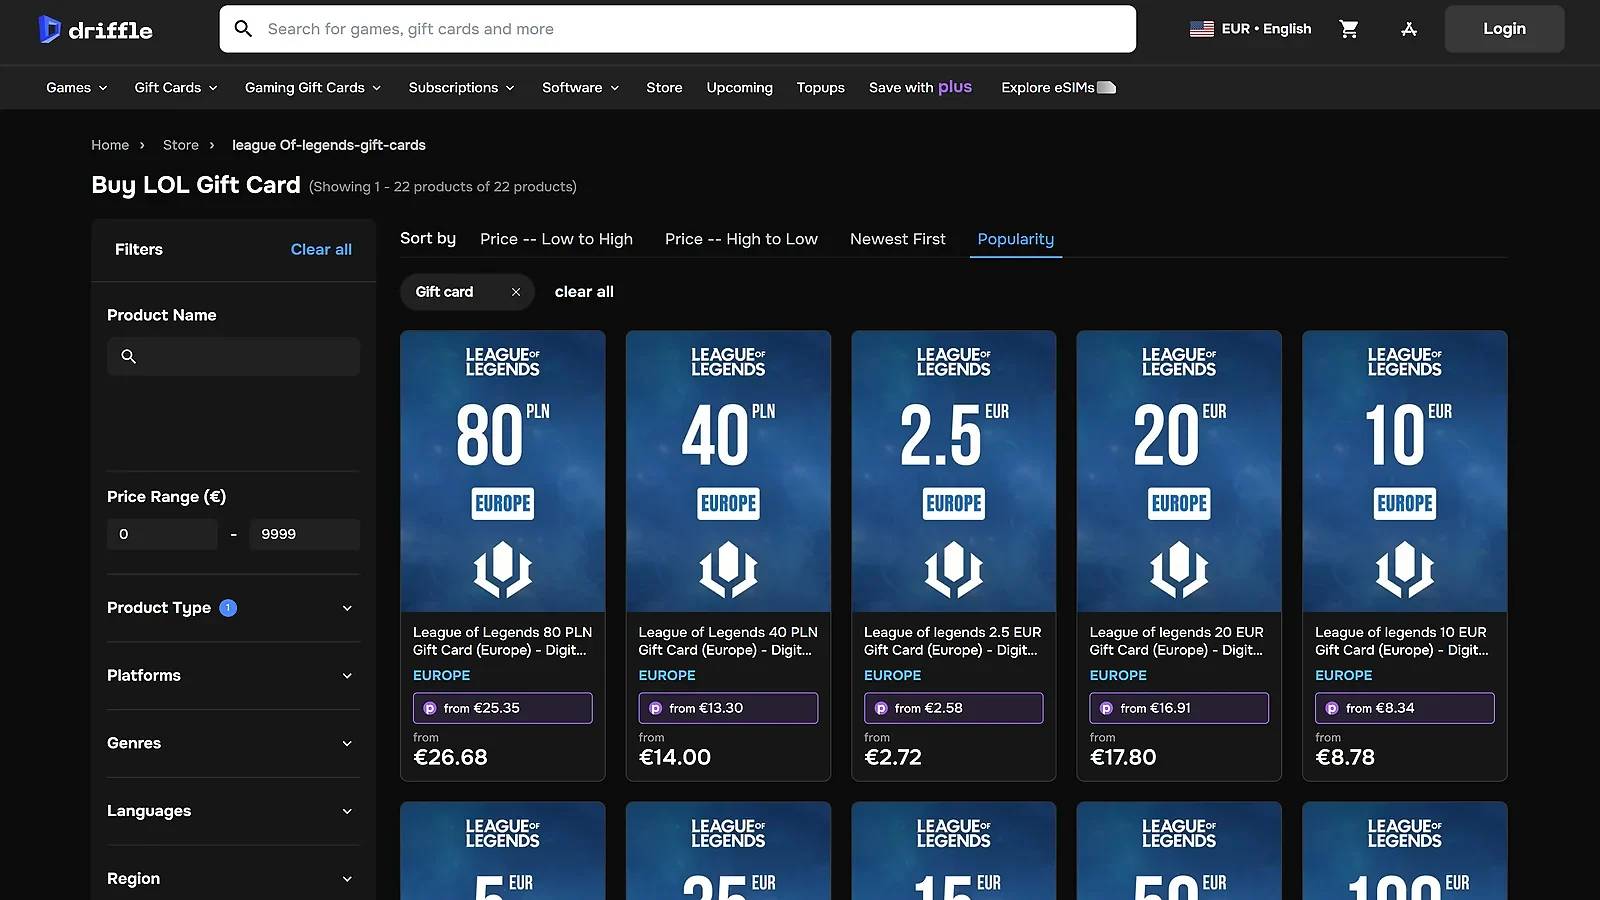This screenshot has width=1600, height=900.
Task: Open the Gift Cards menu
Action: coord(175,87)
